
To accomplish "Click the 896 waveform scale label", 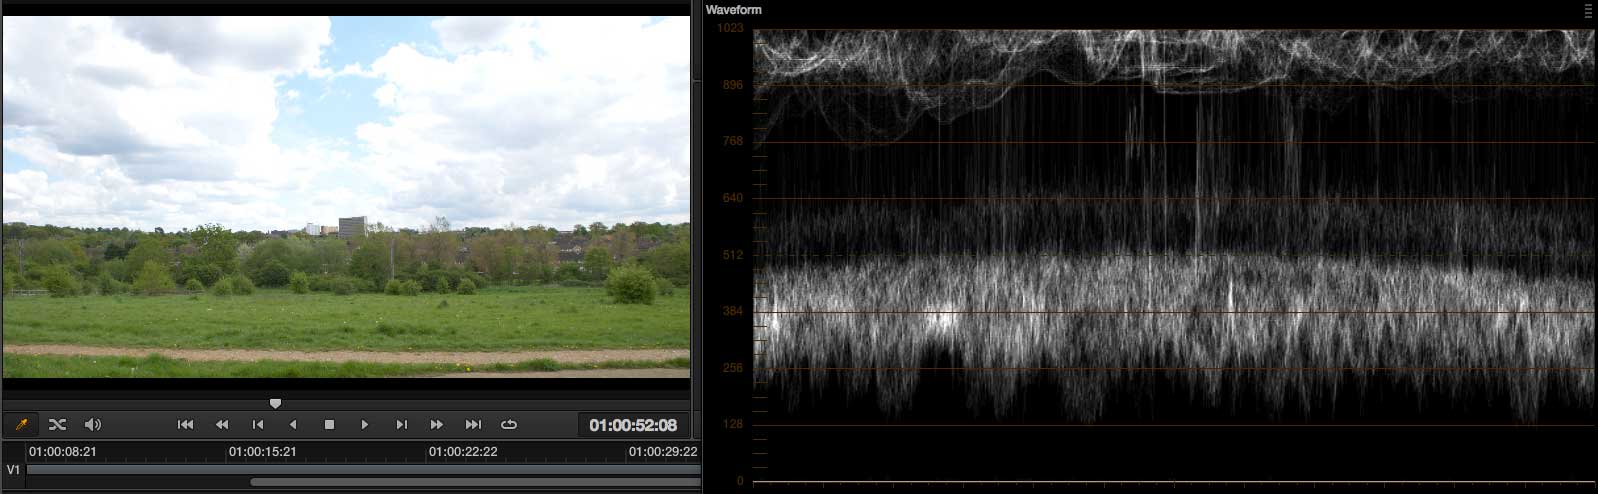I will coord(733,85).
